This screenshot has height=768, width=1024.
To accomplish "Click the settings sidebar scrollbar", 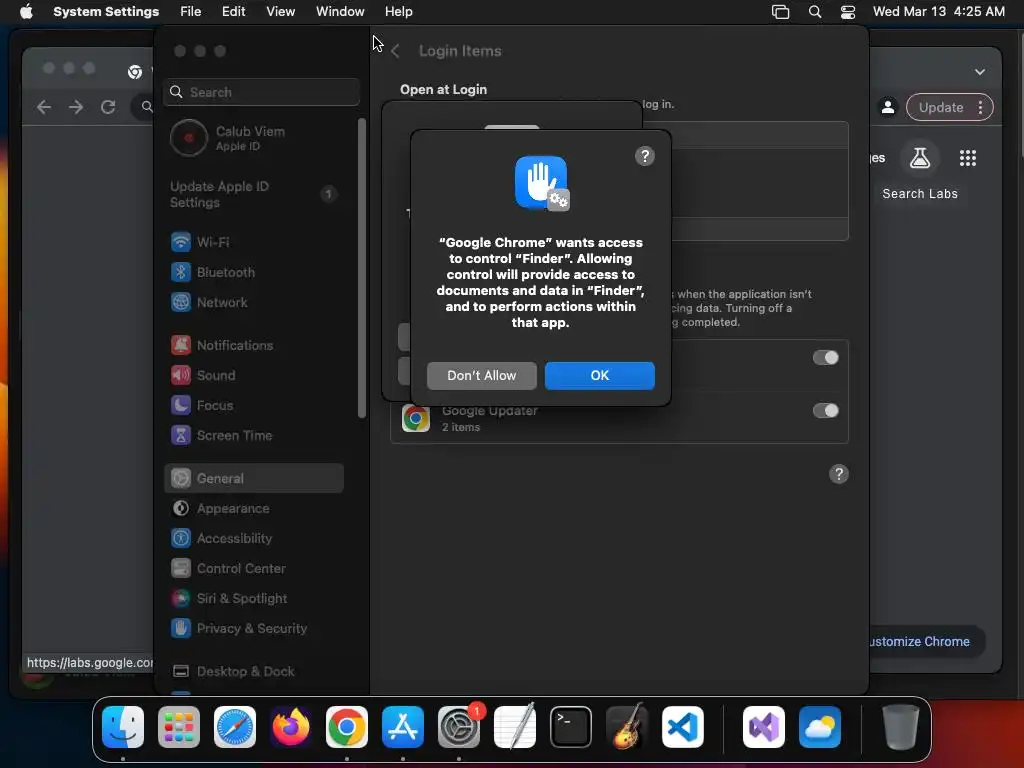I will 362,268.
